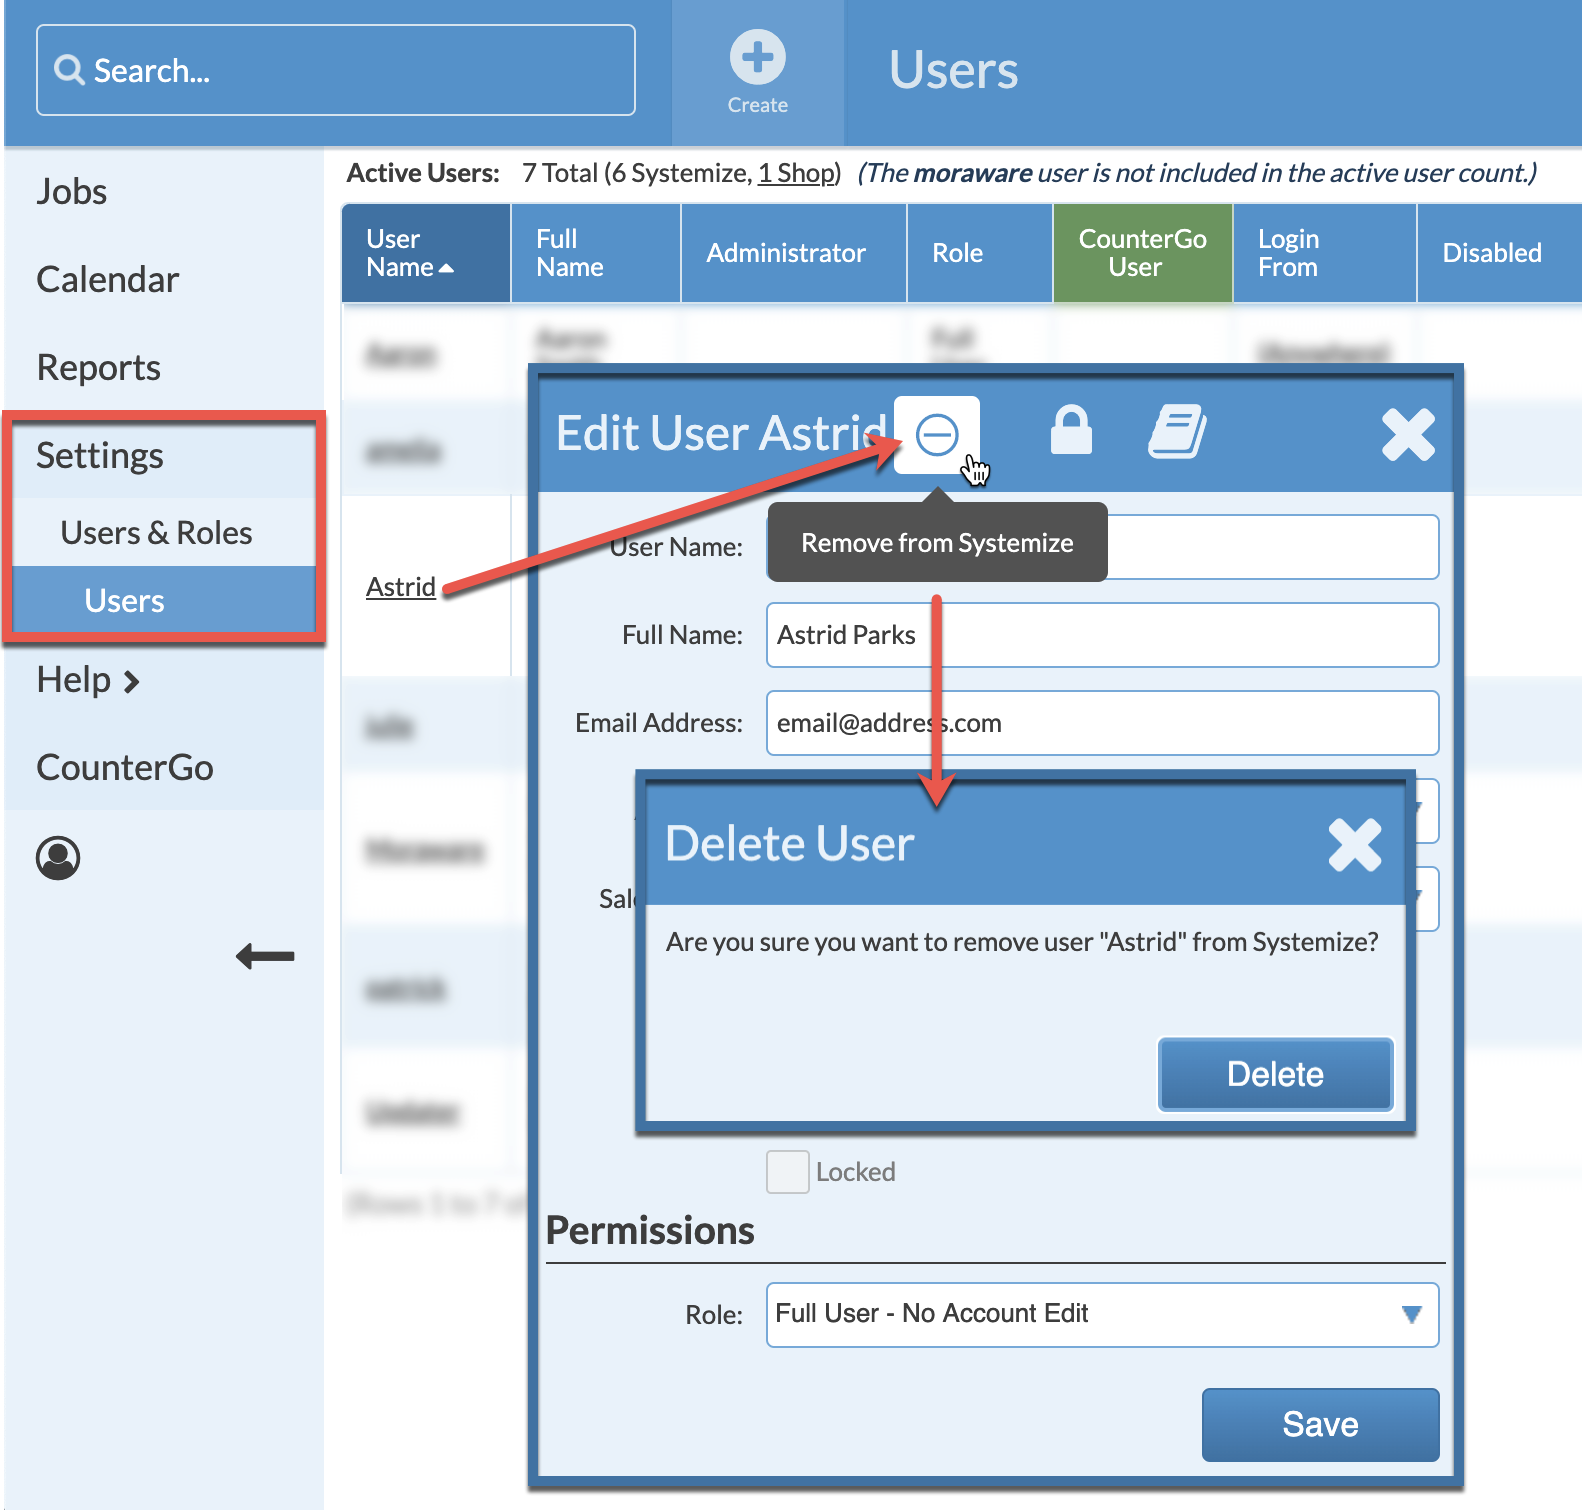Screen dimensions: 1582x1510
Task: Click the Create plus icon
Action: coord(757,57)
